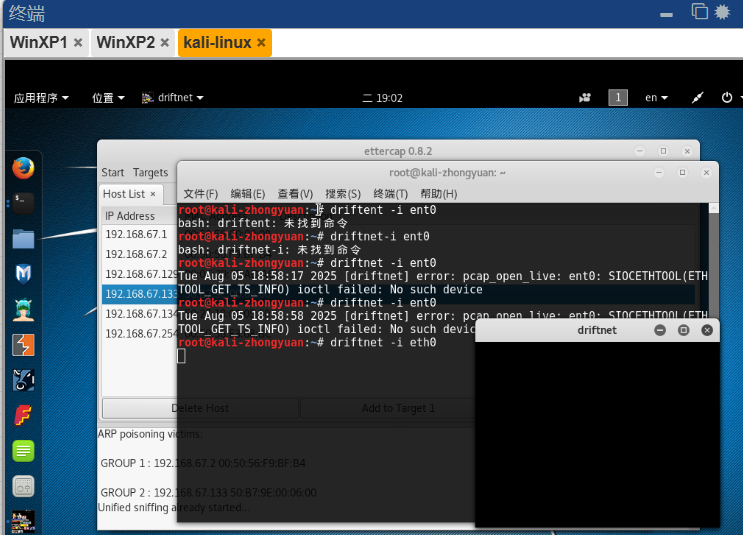The width and height of the screenshot is (743, 535).
Task: Open terminal 帮助(H) menu
Action: coord(439,194)
